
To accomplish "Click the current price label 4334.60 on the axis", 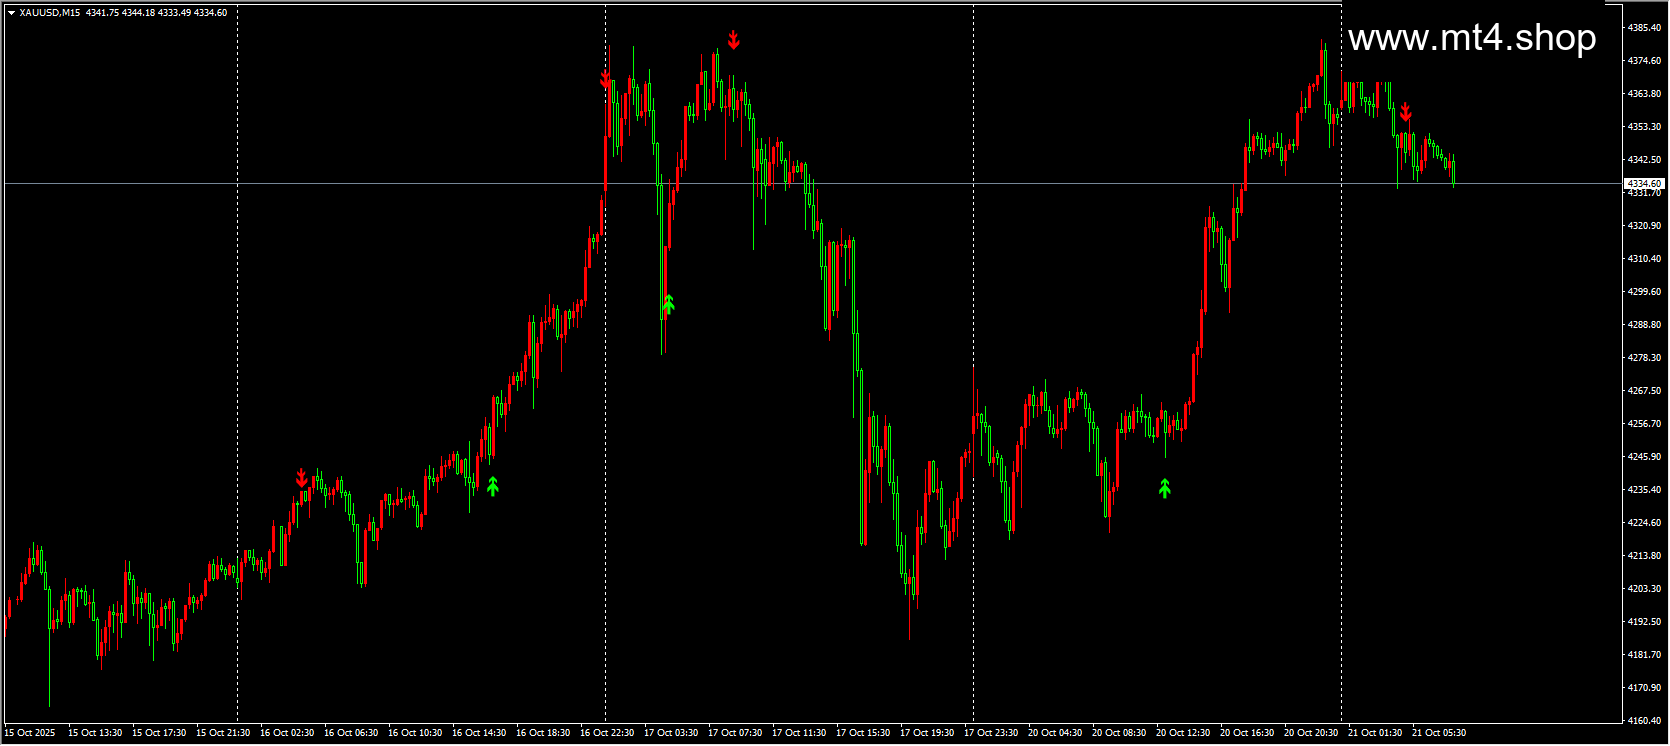I will (1644, 184).
